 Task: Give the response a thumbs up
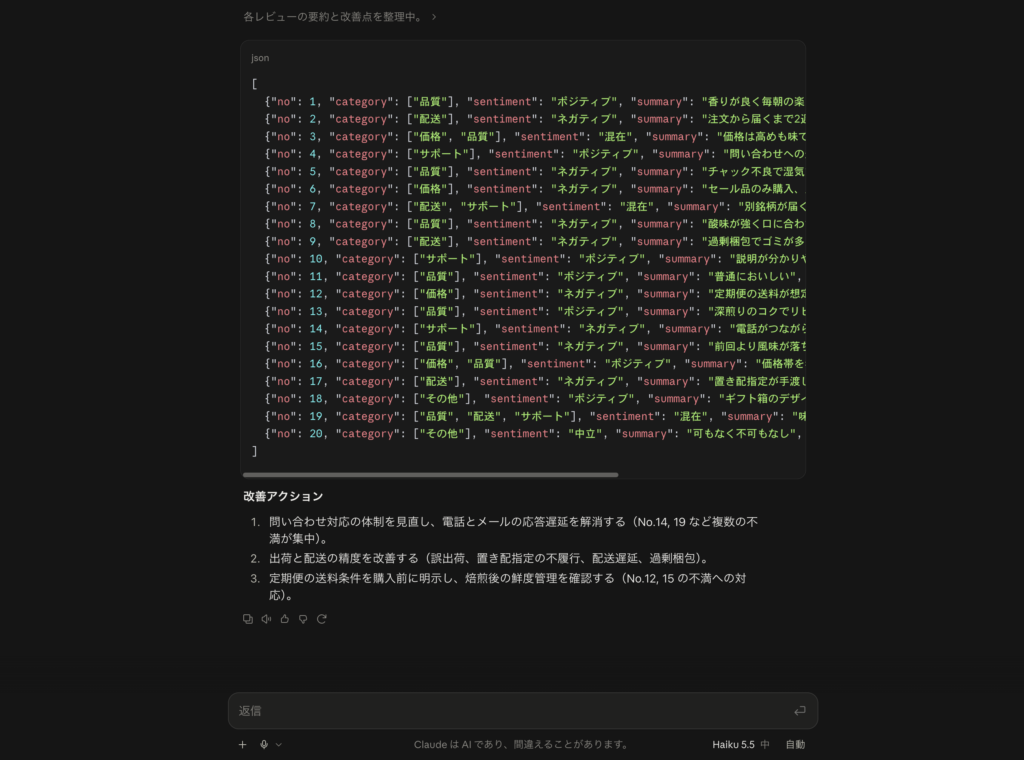pyautogui.click(x=285, y=619)
